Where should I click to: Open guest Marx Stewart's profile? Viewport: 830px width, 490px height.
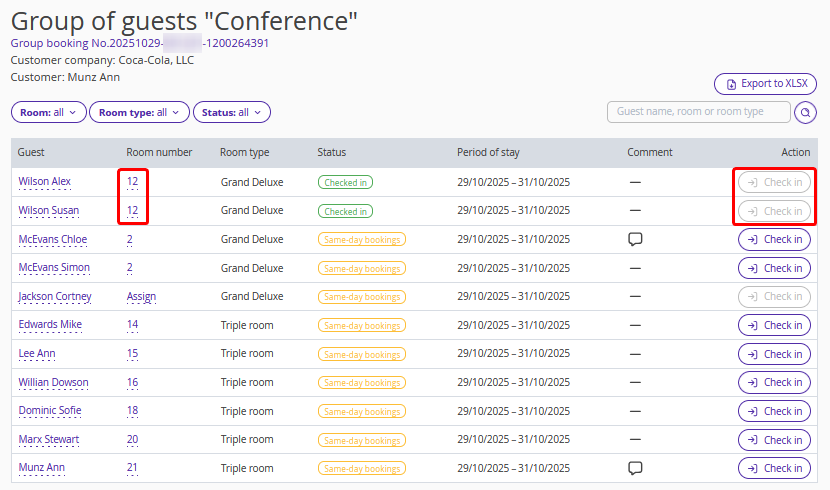click(49, 440)
